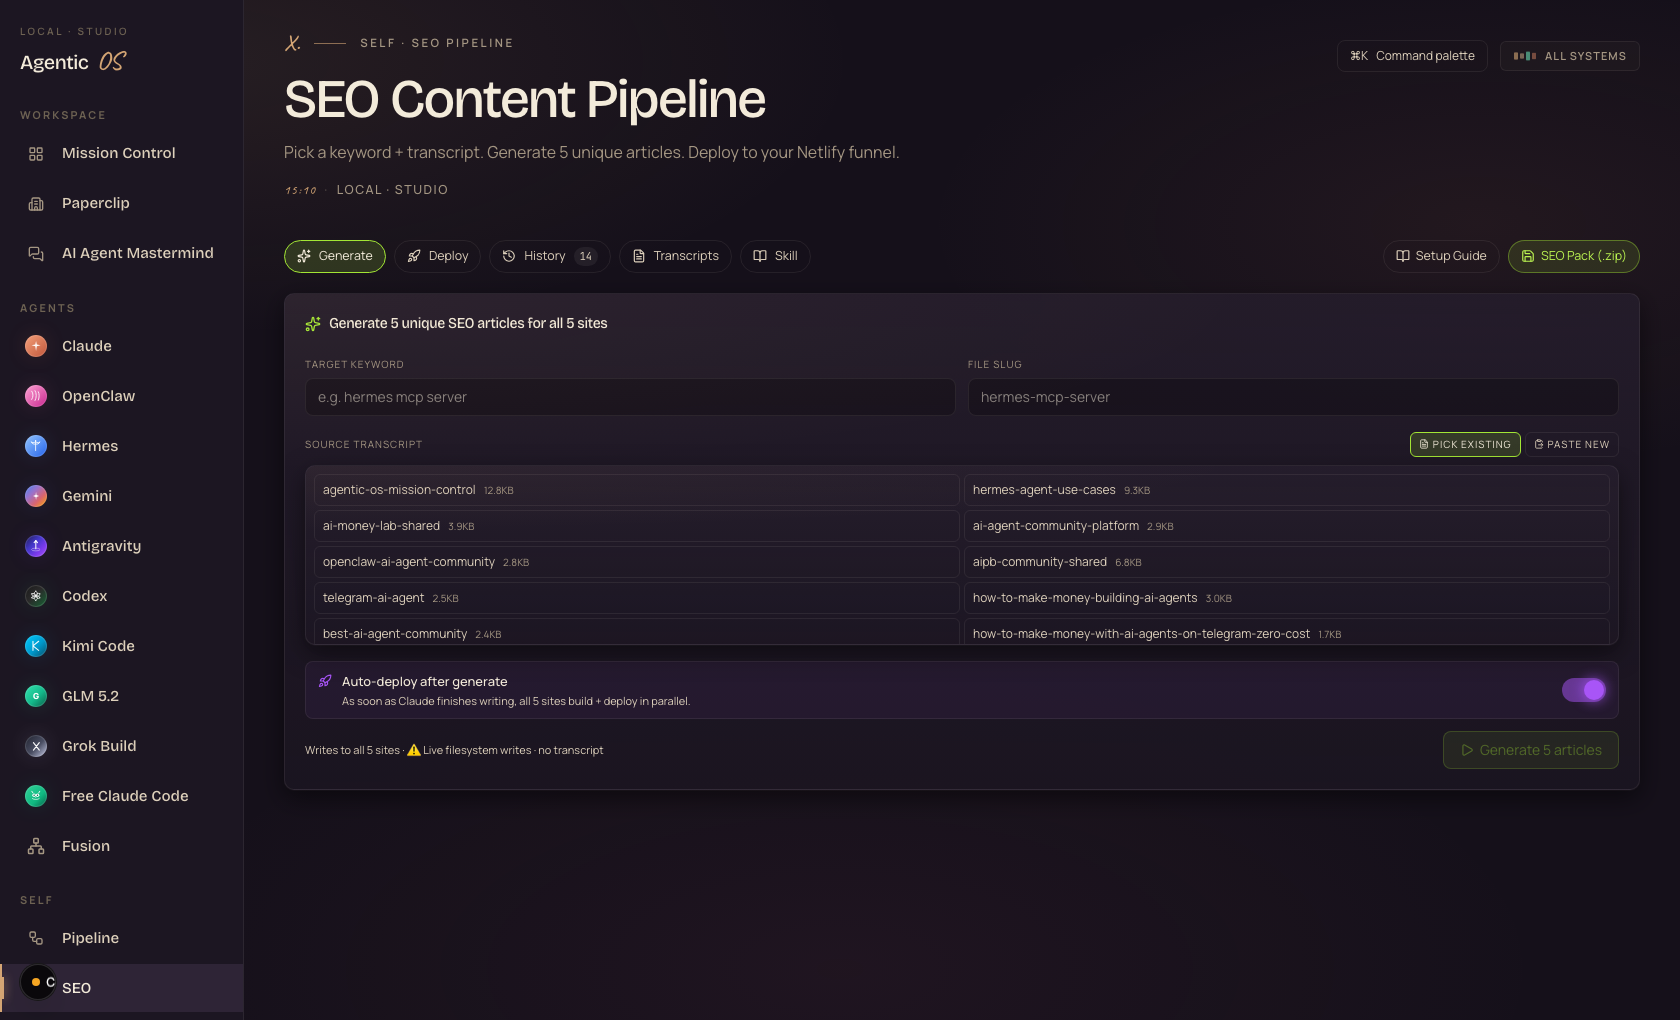1680x1020 pixels.
Task: Click the Agentic OS logo
Action: pos(73,62)
